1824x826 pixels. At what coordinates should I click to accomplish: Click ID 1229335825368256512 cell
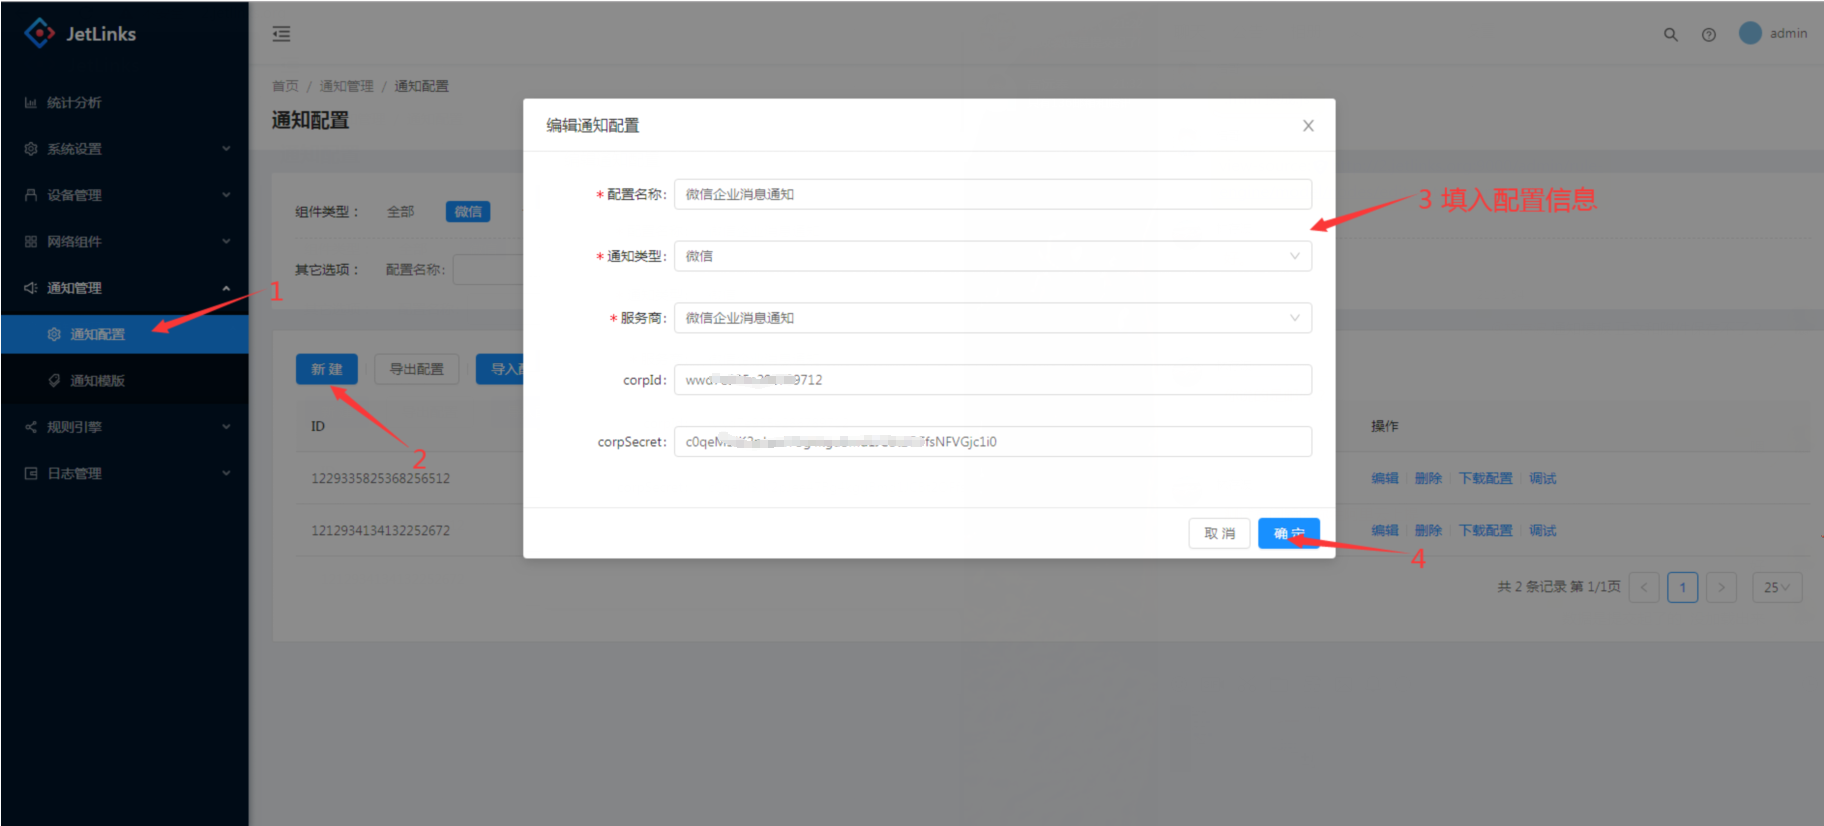[380, 478]
